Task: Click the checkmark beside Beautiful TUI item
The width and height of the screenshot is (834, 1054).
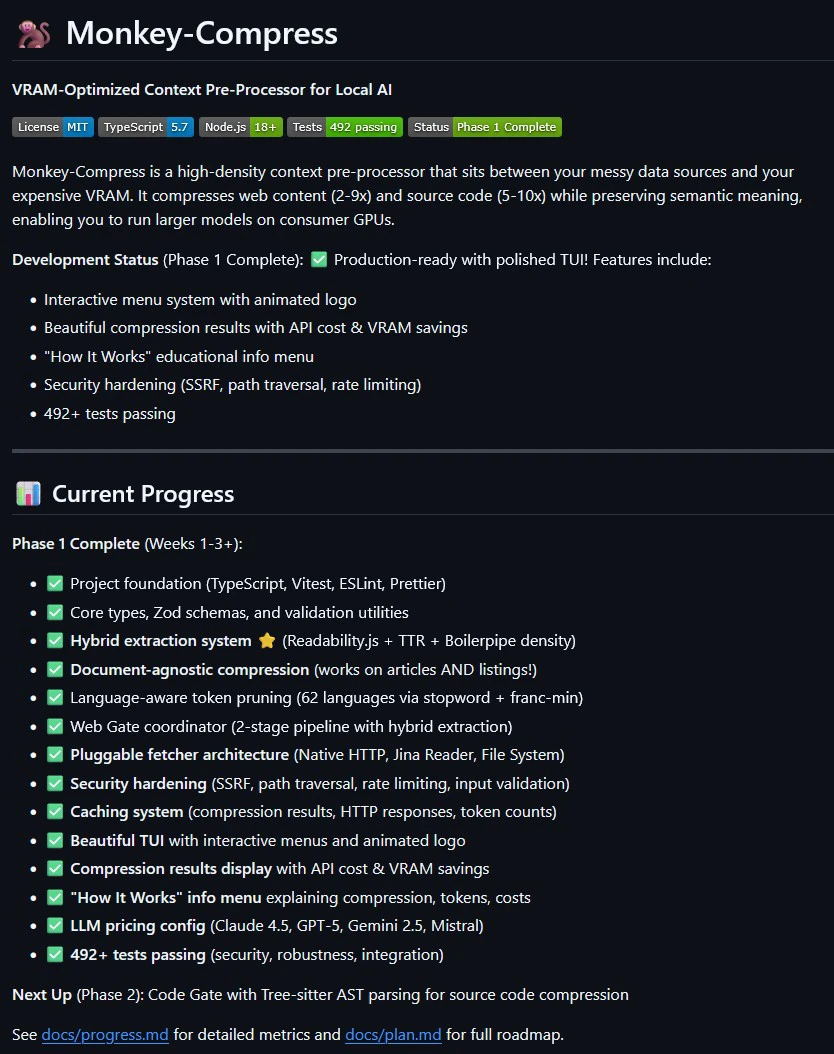Action: tap(55, 840)
